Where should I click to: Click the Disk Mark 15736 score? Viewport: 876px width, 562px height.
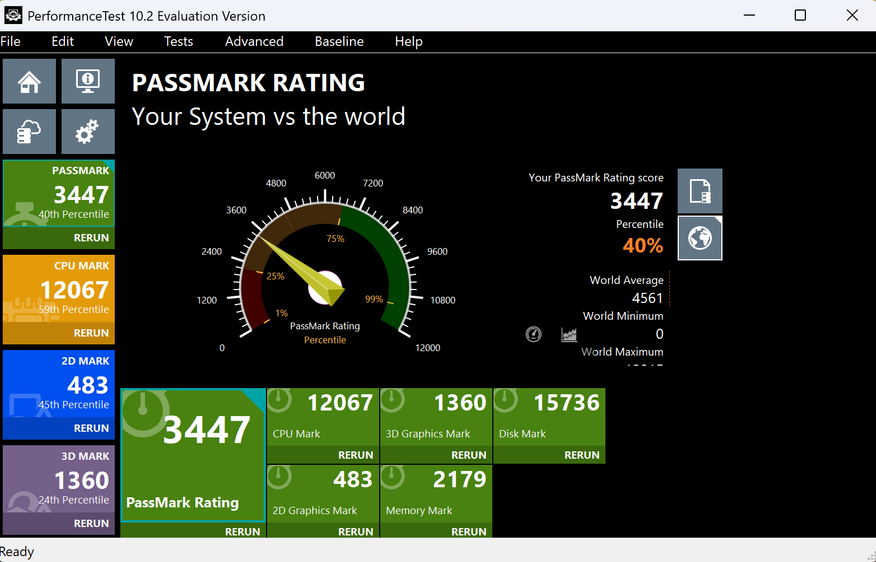coord(566,403)
